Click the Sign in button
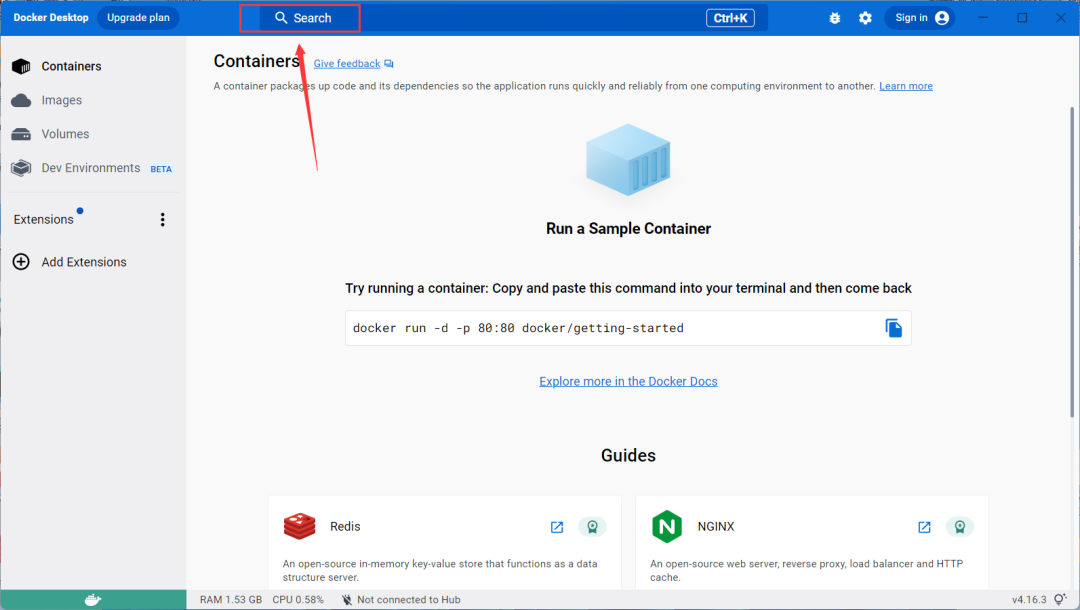 (920, 18)
